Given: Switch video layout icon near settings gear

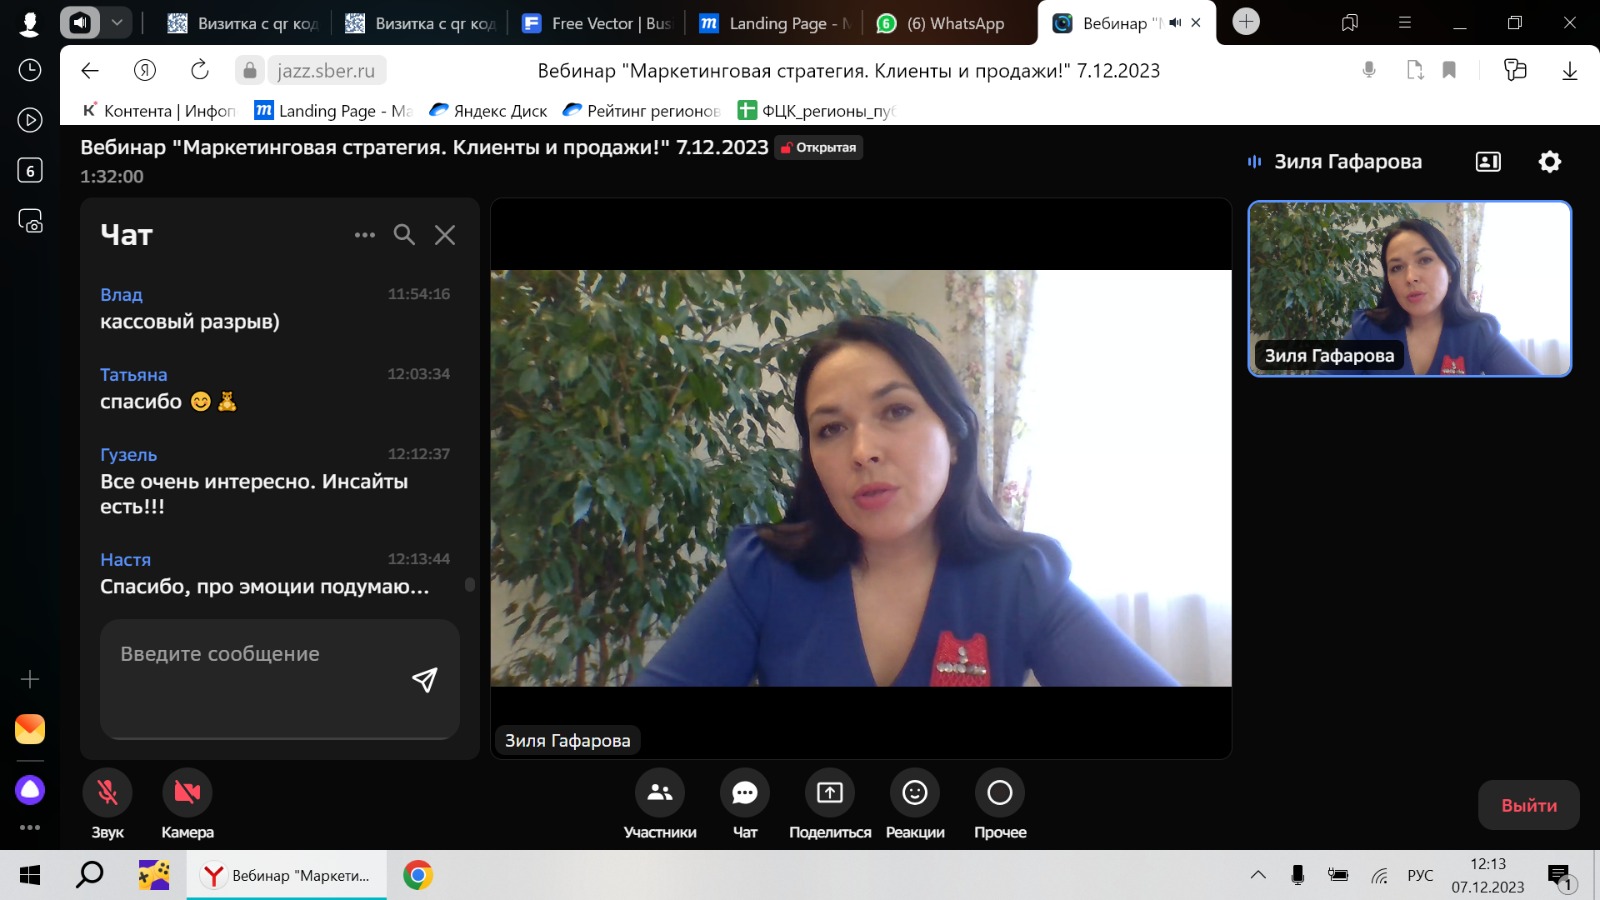Looking at the screenshot, I should pos(1488,162).
